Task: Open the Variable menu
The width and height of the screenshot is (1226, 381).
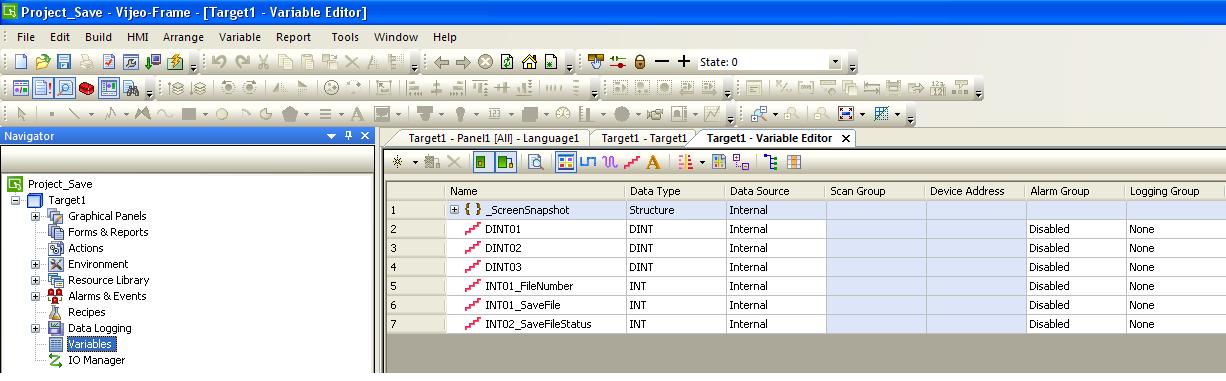Action: coord(240,37)
